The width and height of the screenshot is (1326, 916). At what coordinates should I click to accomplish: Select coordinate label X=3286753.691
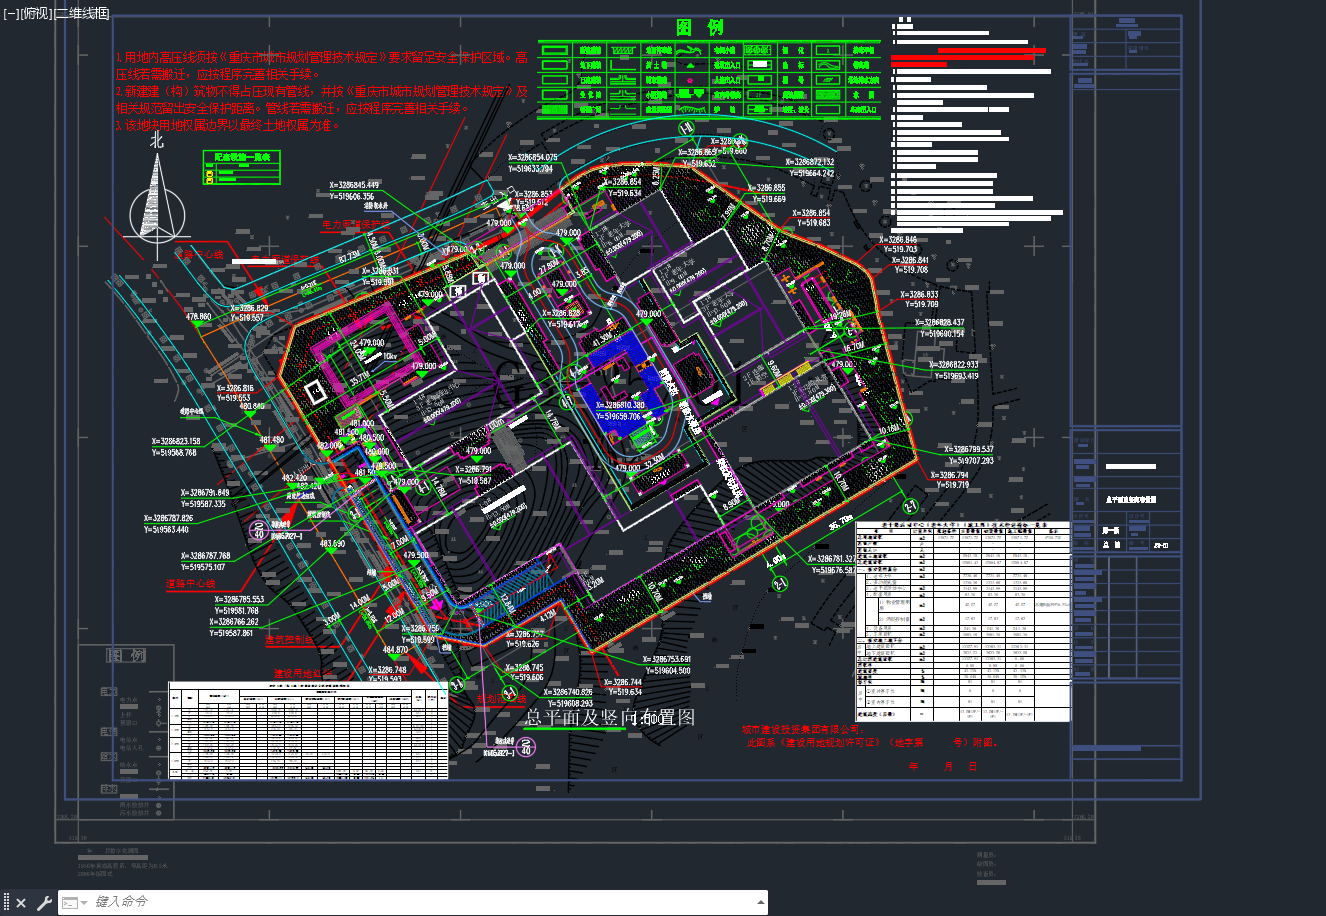pyautogui.click(x=665, y=660)
